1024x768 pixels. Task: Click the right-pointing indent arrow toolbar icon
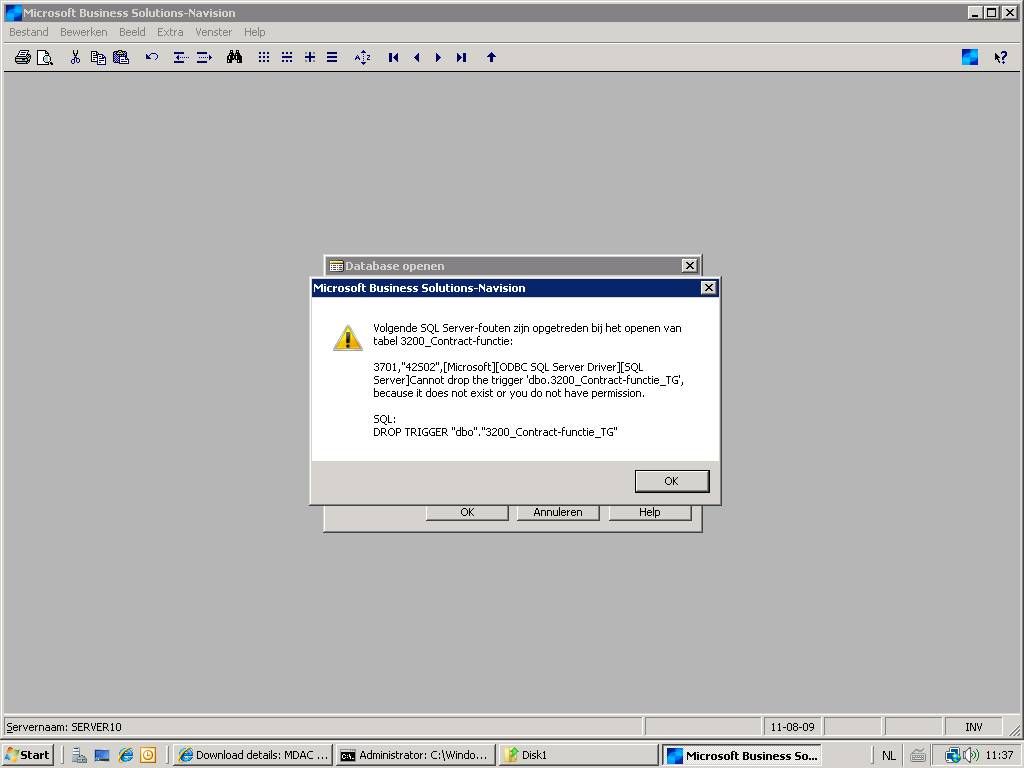(x=204, y=57)
